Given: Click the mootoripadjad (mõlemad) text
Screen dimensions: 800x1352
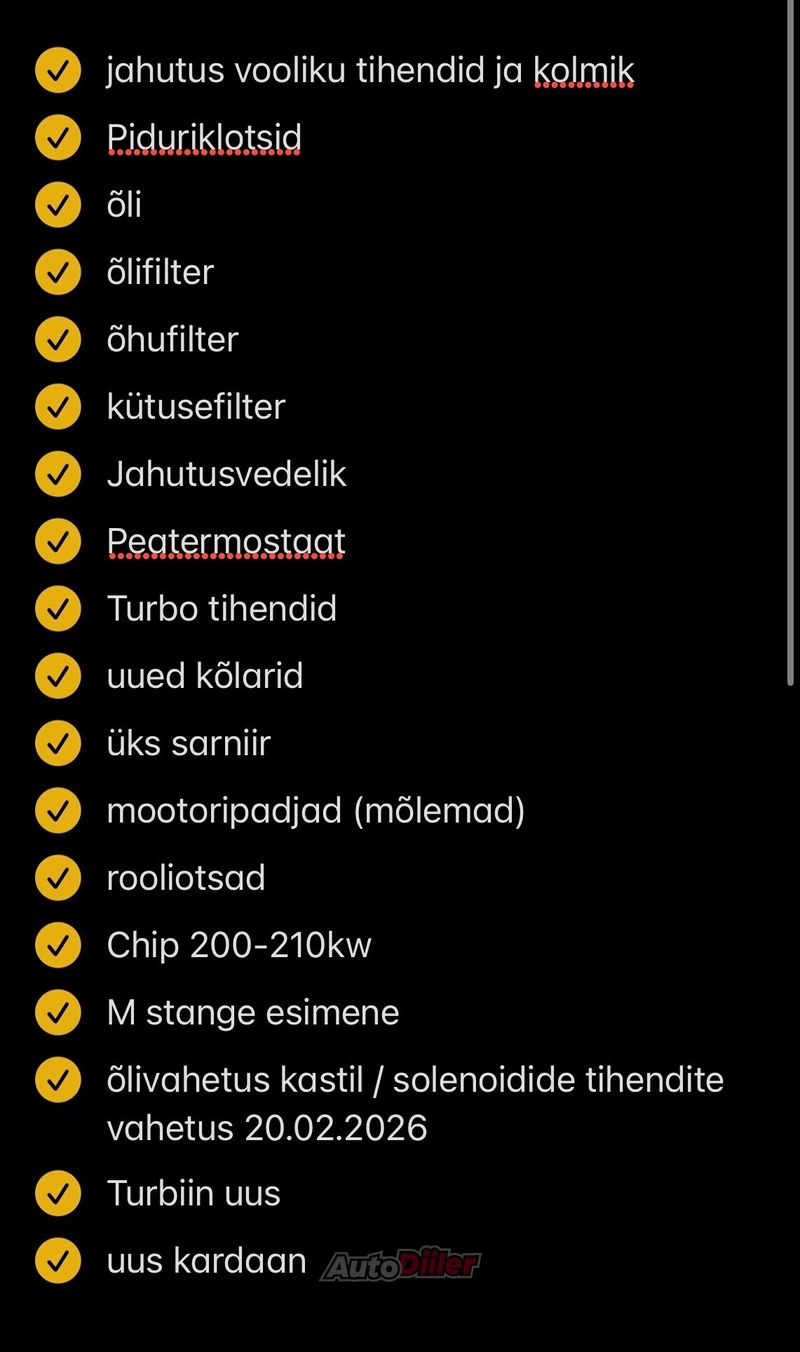Looking at the screenshot, I should tap(316, 810).
